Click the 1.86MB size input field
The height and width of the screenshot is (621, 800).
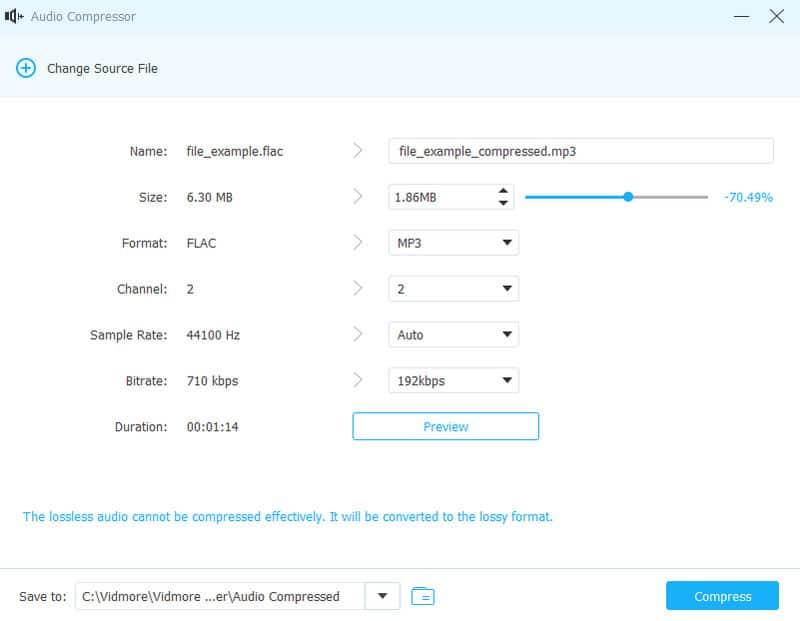pos(440,197)
